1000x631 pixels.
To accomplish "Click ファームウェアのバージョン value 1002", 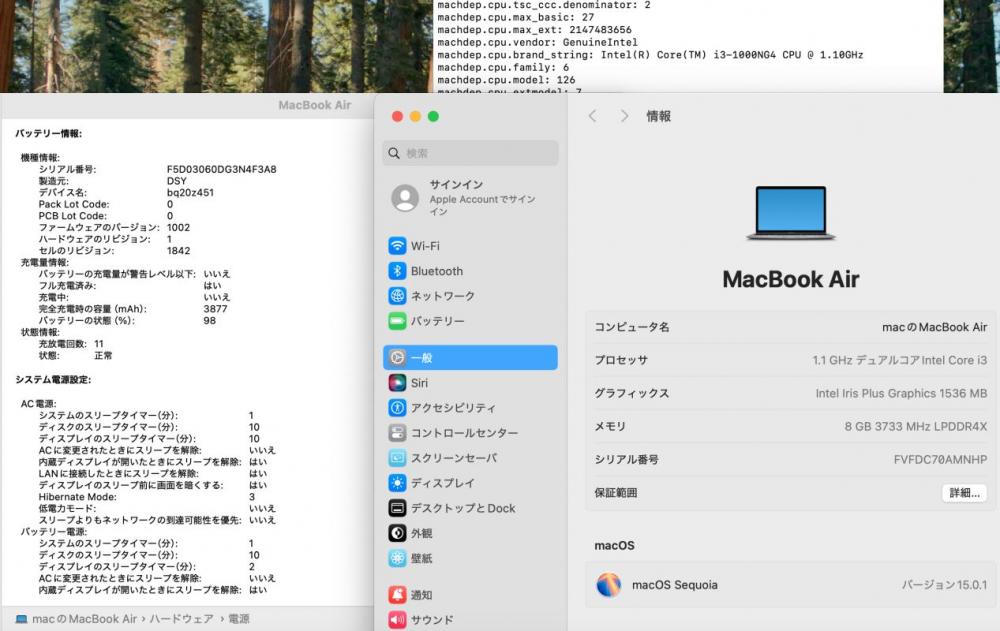I will point(178,227).
